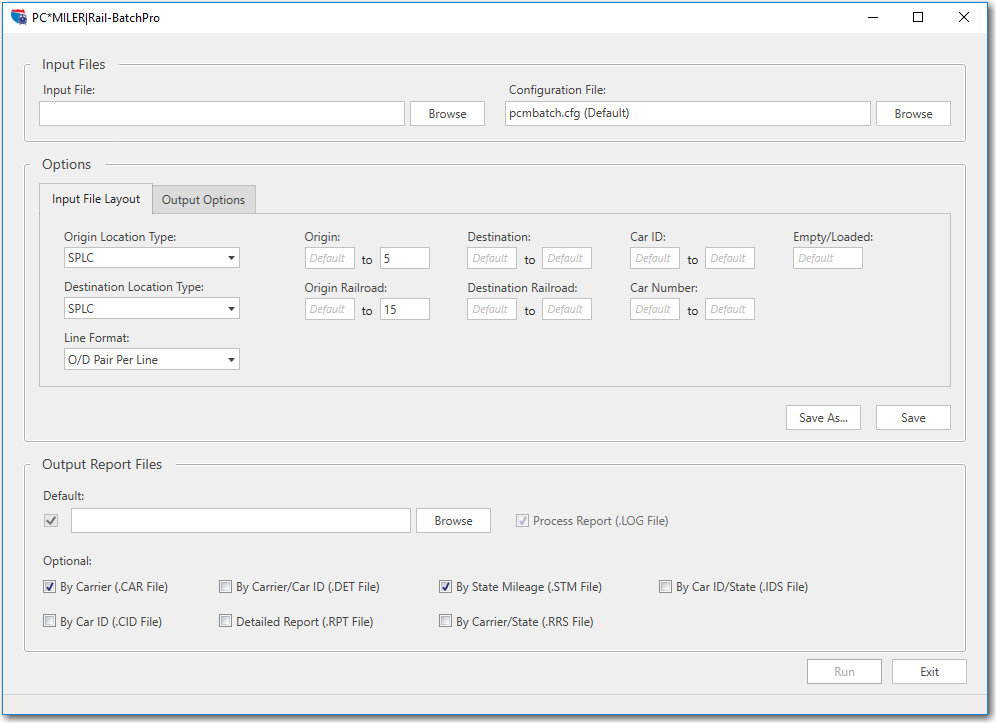Click the PC*MILER app icon in title bar
996x723 pixels.
tap(18, 17)
